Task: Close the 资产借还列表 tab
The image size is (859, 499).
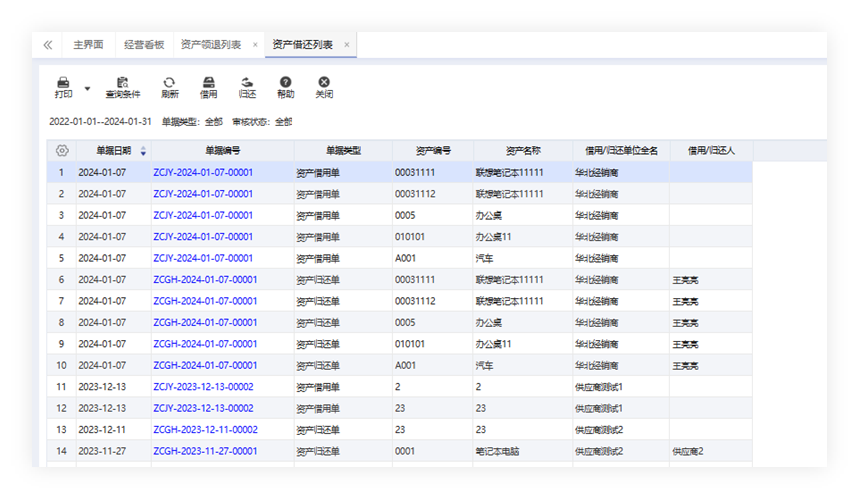Action: [347, 45]
